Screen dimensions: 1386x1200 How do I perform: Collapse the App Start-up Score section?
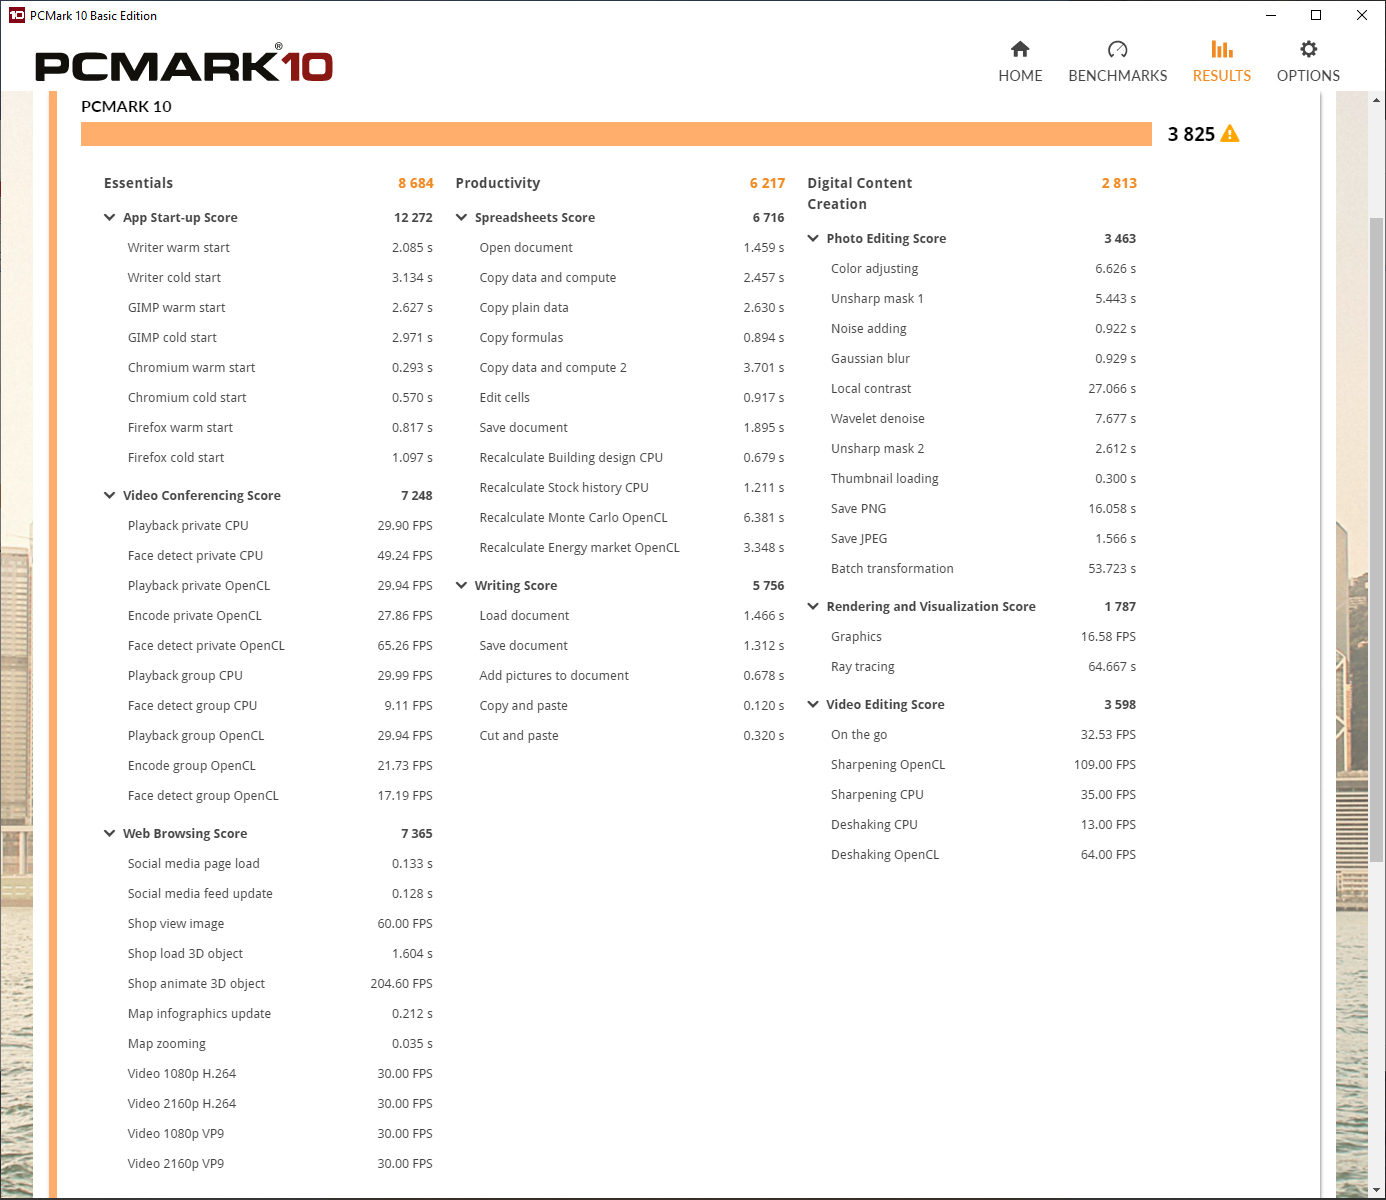(110, 217)
